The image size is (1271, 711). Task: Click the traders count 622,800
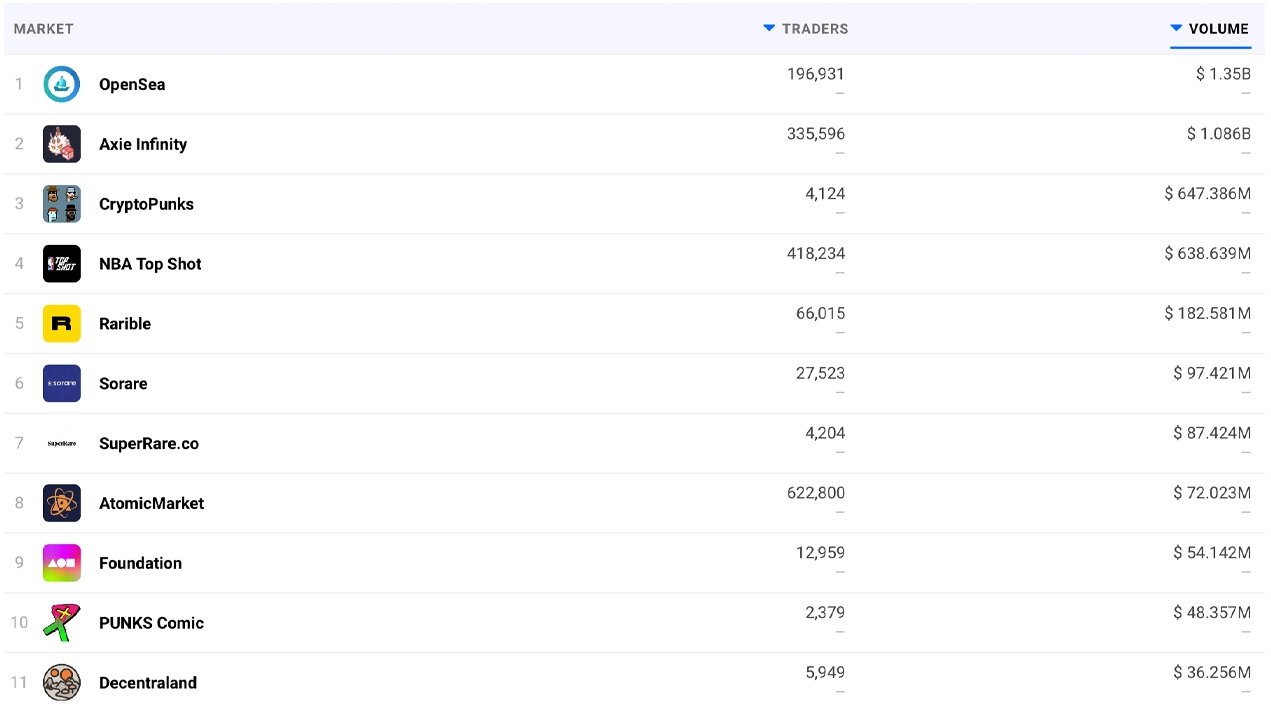click(x=816, y=493)
